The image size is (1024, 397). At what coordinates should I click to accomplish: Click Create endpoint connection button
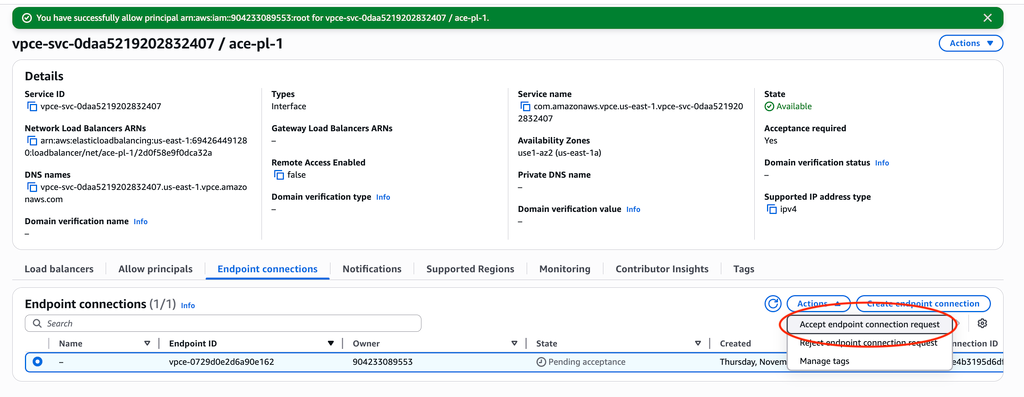point(923,304)
